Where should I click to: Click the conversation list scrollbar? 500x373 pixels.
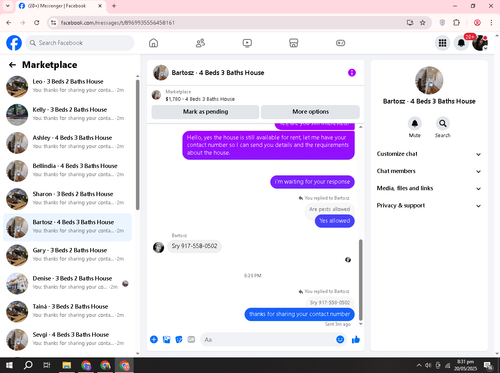(x=137, y=145)
